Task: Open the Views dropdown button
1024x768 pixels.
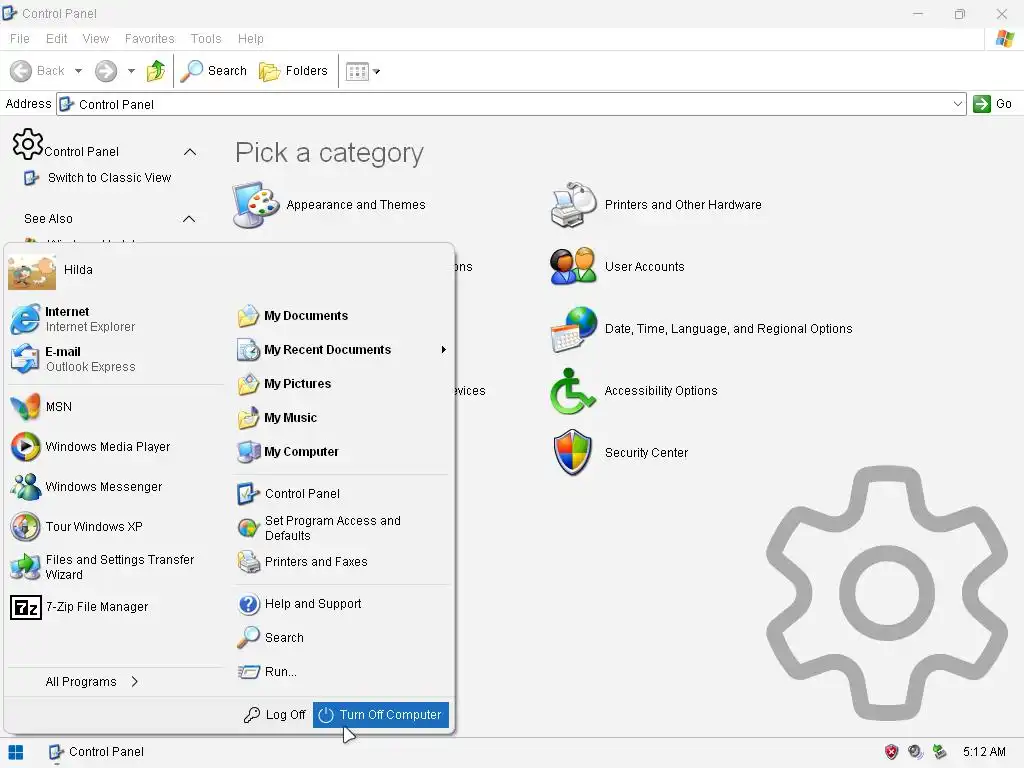Action: point(362,71)
